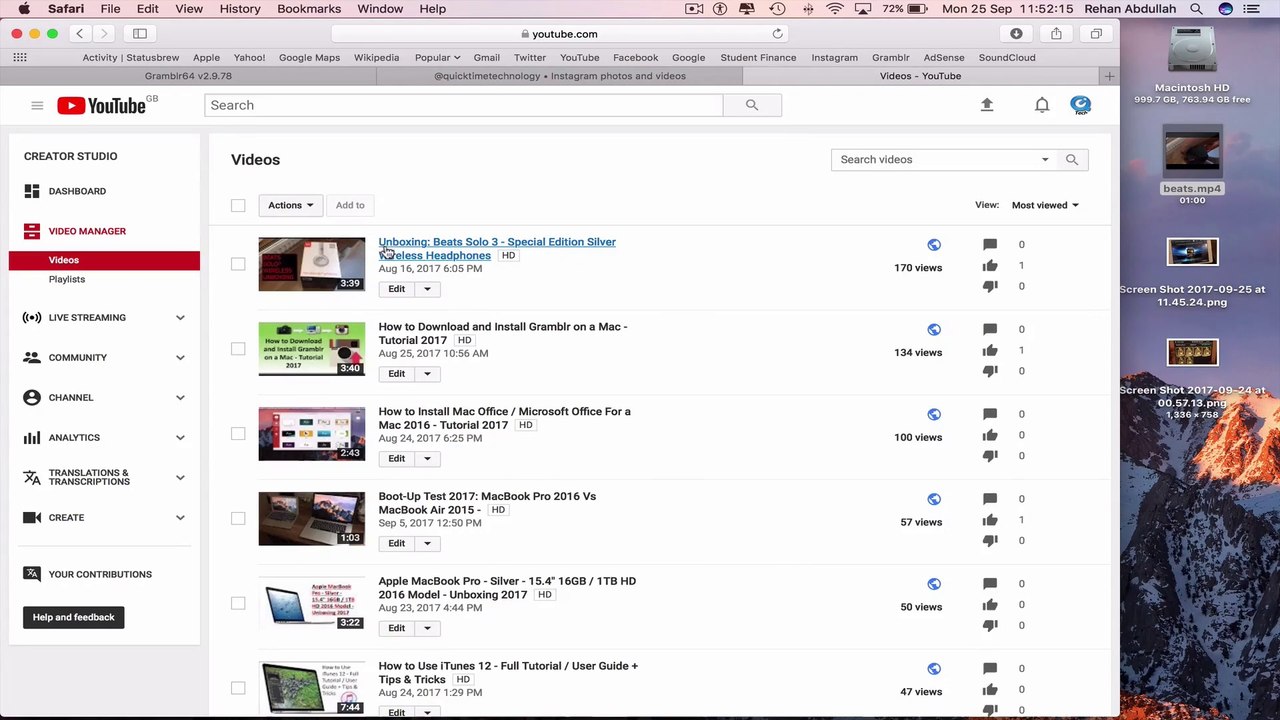The image size is (1280, 720).
Task: Click the Channel person icon
Action: click(32, 398)
